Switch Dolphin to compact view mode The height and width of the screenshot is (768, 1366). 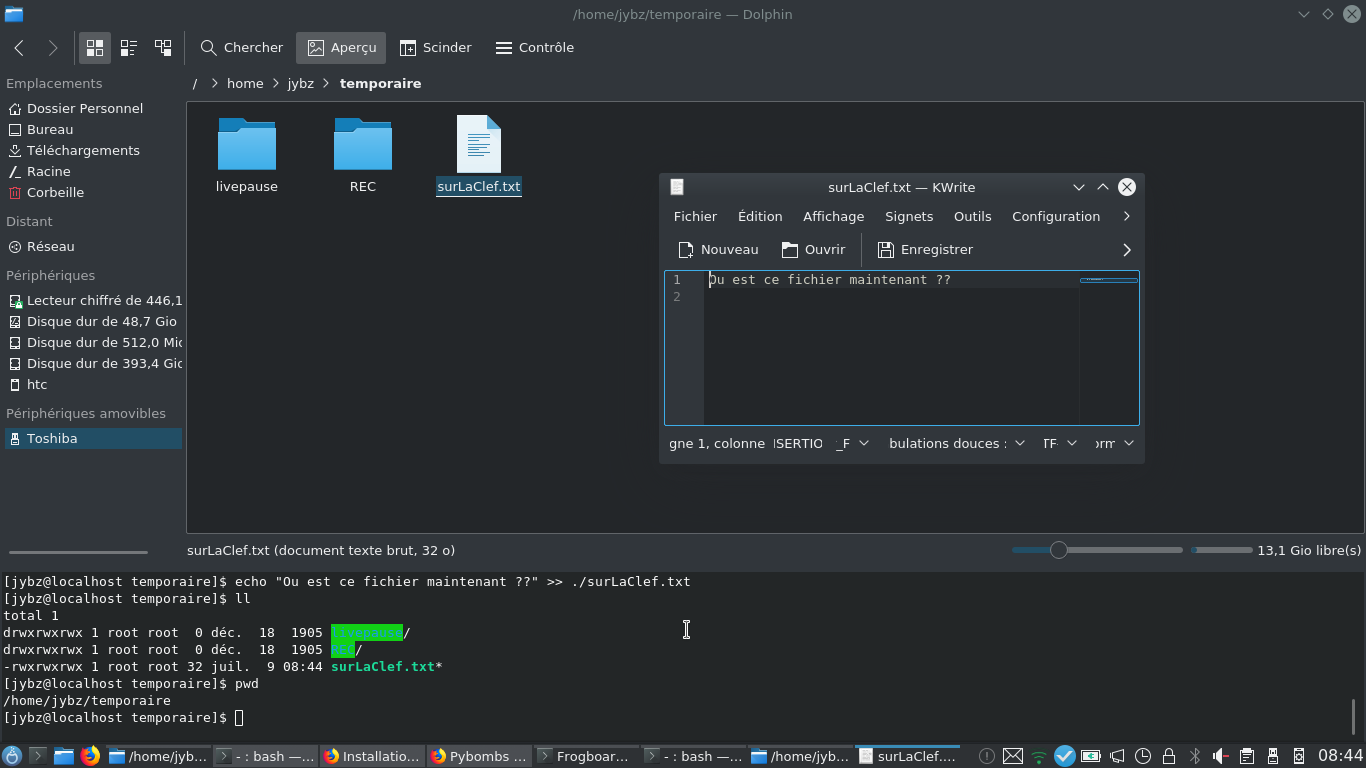click(129, 47)
